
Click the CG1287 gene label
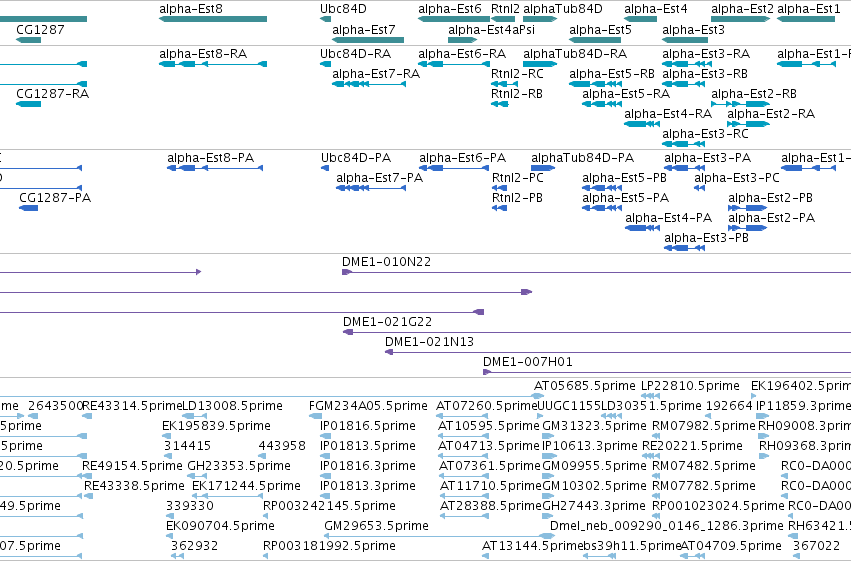point(40,29)
